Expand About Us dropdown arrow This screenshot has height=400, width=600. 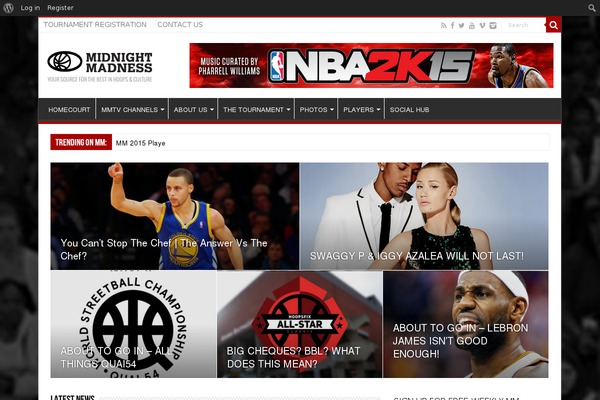point(212,110)
